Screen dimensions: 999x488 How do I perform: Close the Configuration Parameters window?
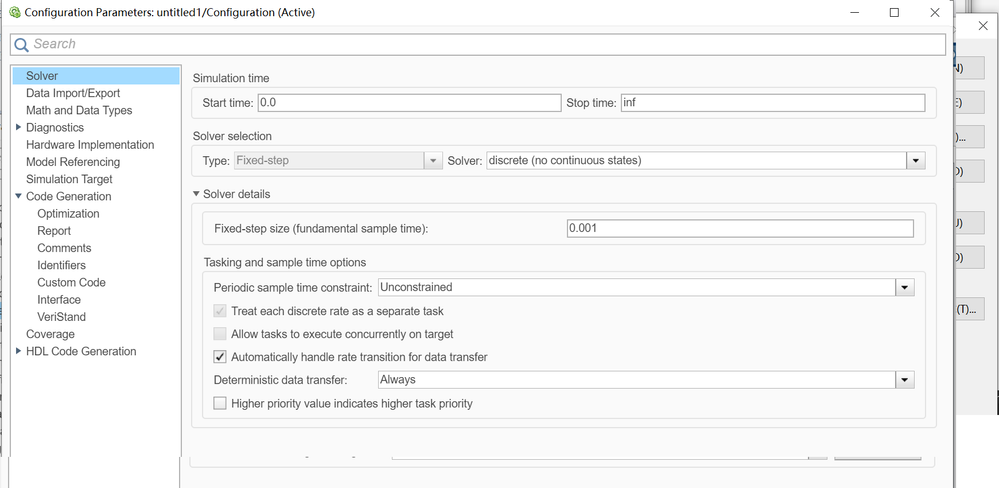935,13
